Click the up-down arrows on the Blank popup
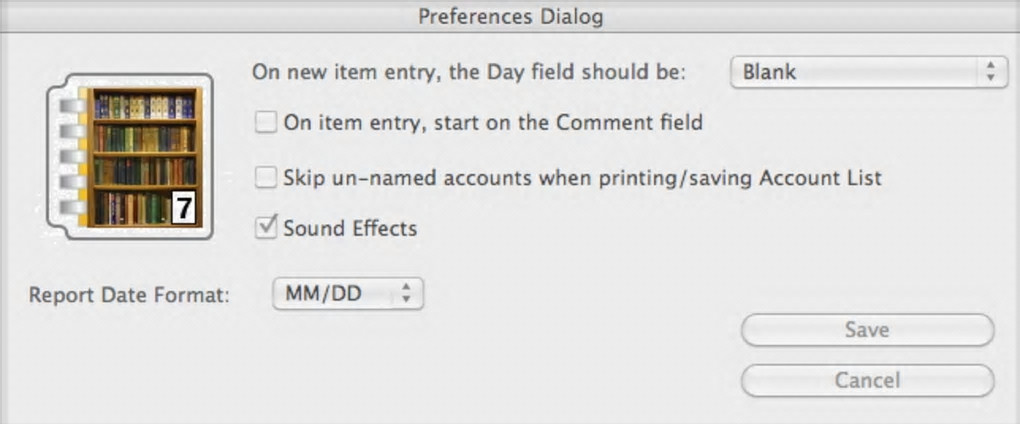Screen dimensions: 1020x424 click(x=990, y=72)
